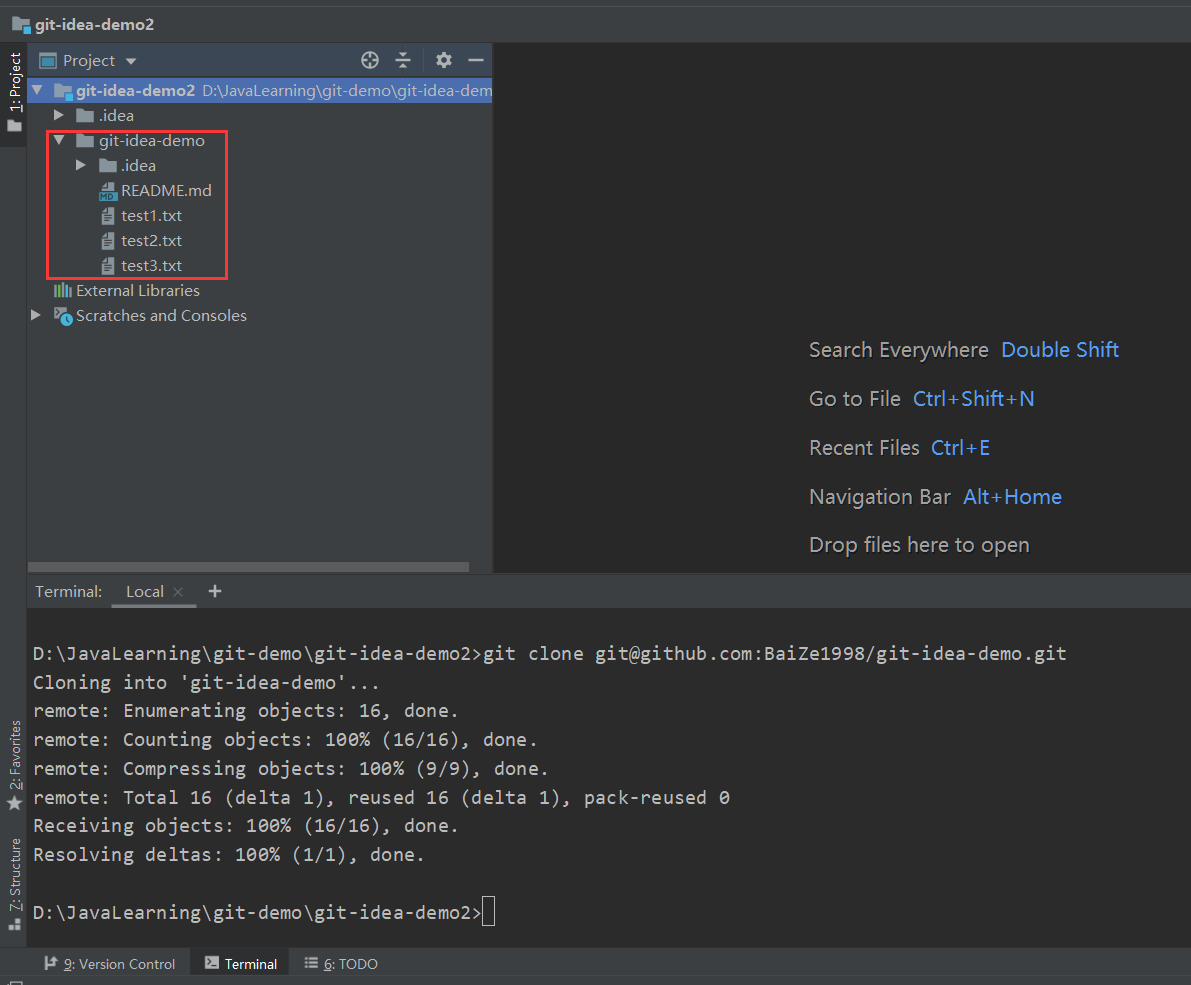Viewport: 1191px width, 985px height.
Task: Close the Local terminal tab
Action: [x=178, y=592]
